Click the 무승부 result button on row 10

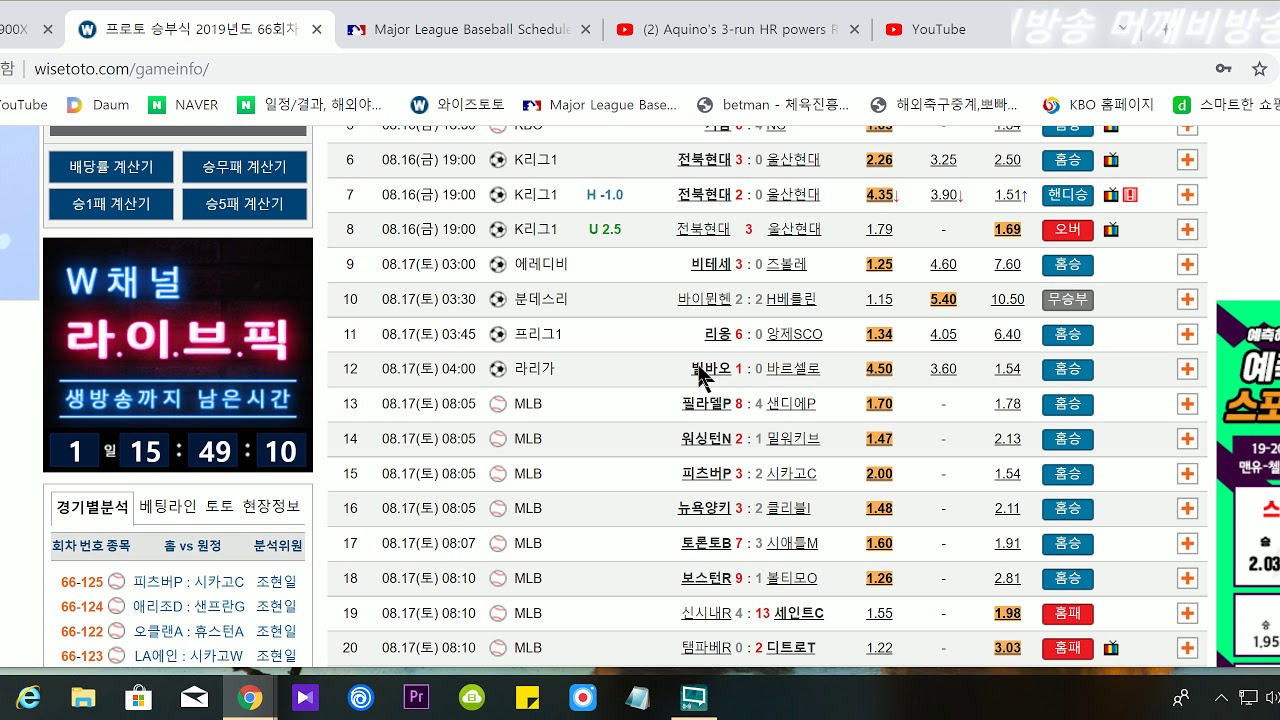pos(1067,299)
